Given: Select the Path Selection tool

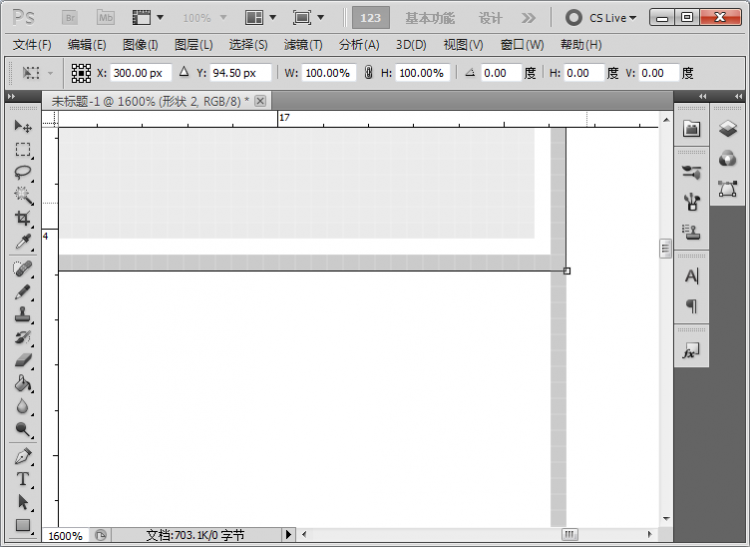Looking at the screenshot, I should coord(22,503).
